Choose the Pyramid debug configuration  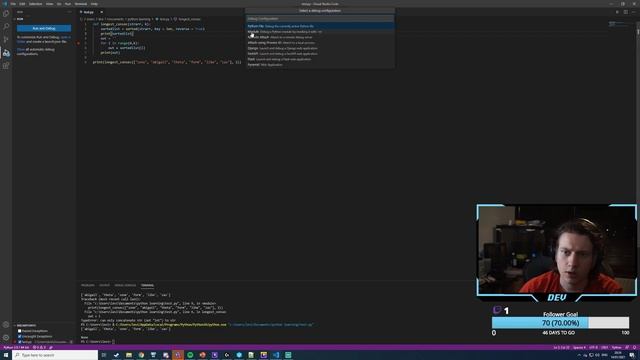(320, 64)
